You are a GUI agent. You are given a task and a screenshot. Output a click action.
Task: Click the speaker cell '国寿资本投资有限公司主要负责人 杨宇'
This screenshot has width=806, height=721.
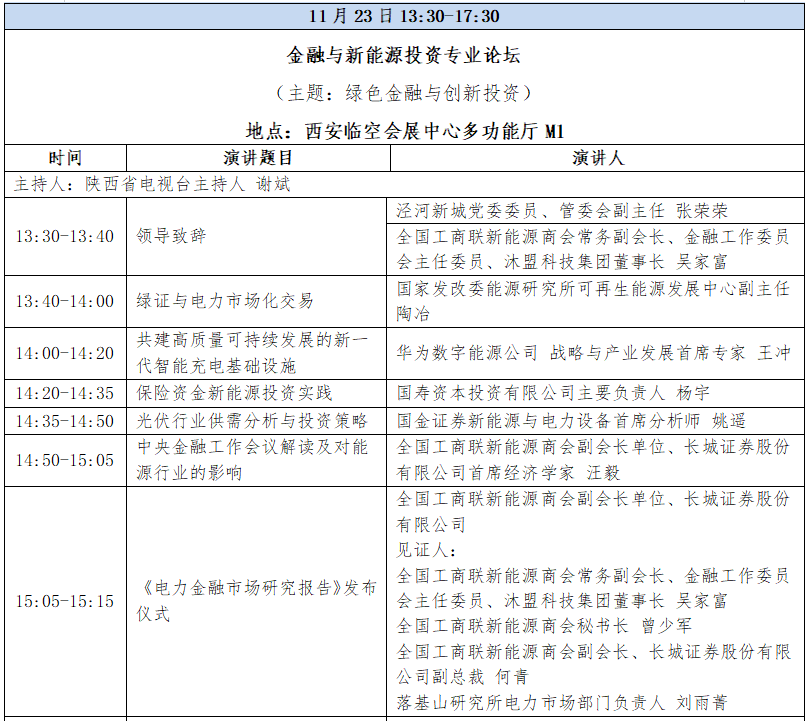pos(595,394)
